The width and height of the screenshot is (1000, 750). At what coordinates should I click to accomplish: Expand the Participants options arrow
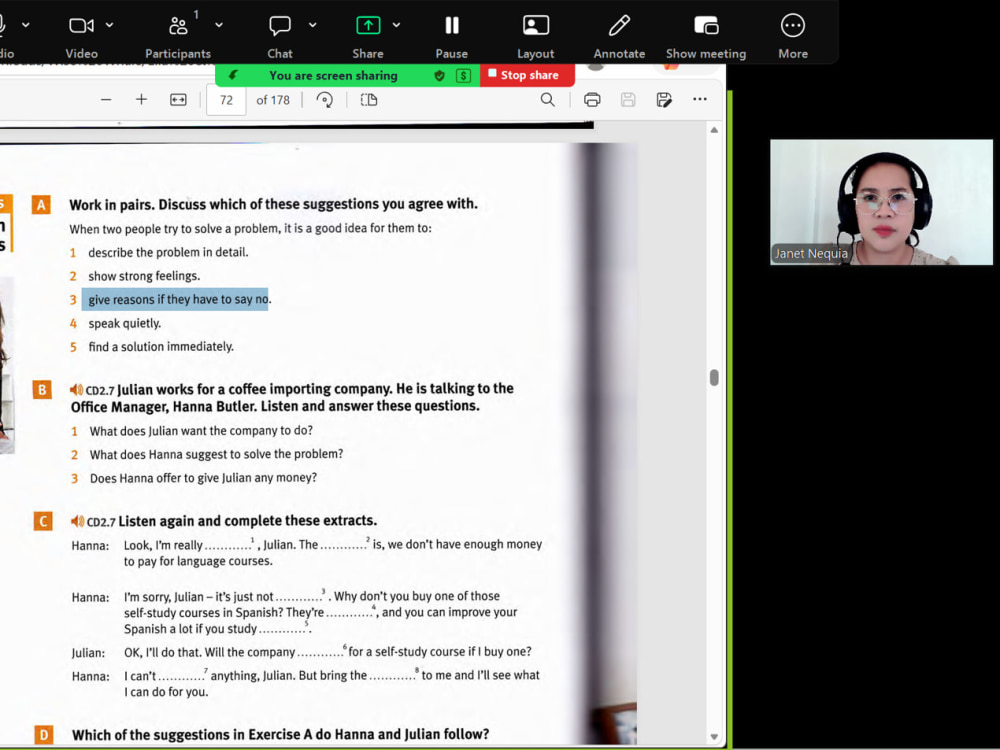(219, 25)
